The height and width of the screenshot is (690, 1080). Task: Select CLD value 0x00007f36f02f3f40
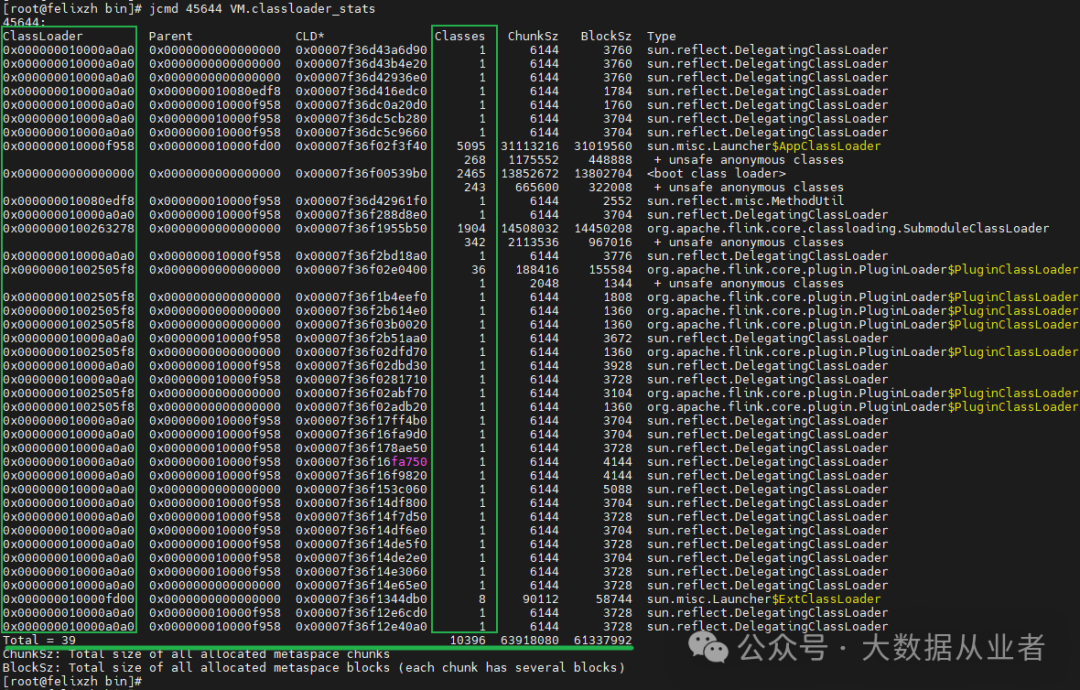click(361, 146)
